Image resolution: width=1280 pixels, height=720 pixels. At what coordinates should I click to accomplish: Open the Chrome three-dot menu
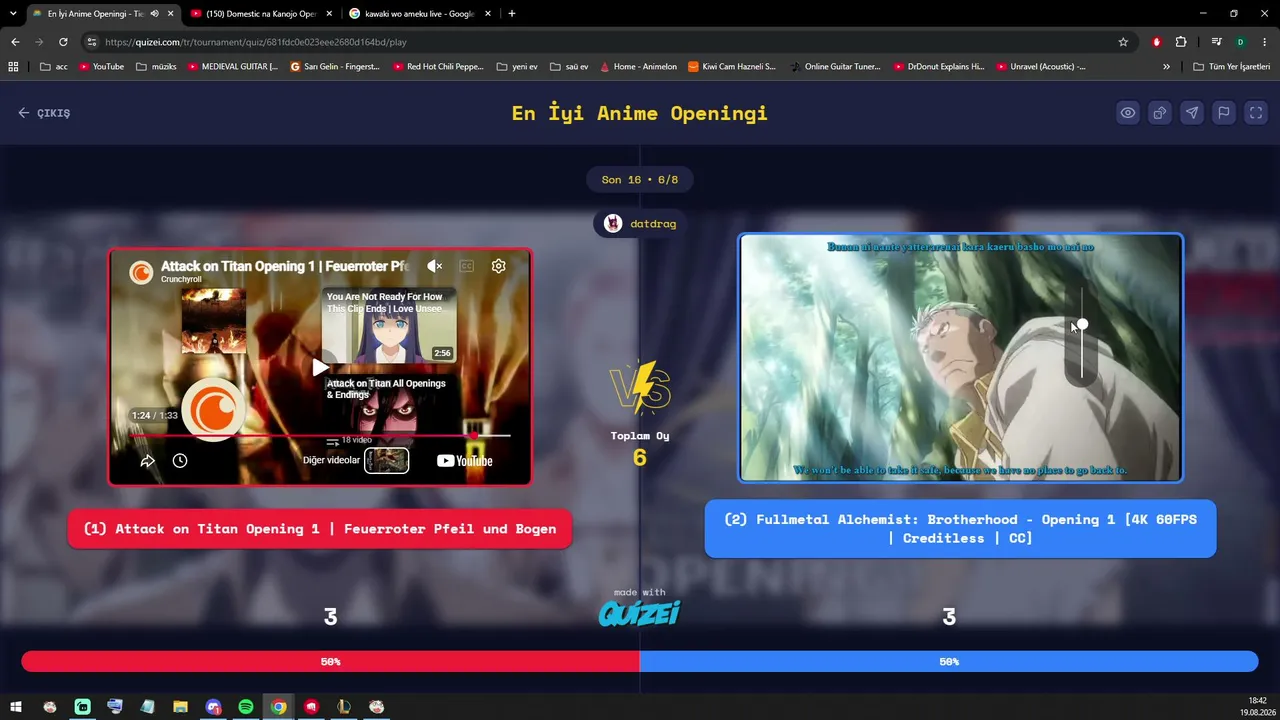[x=1264, y=42]
